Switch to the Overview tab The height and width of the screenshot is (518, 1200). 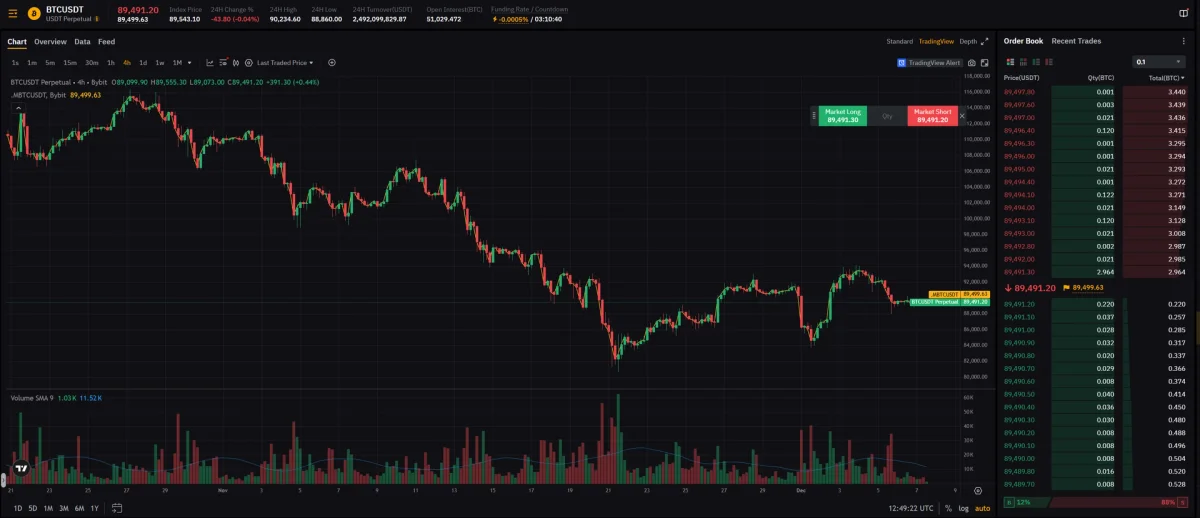50,42
